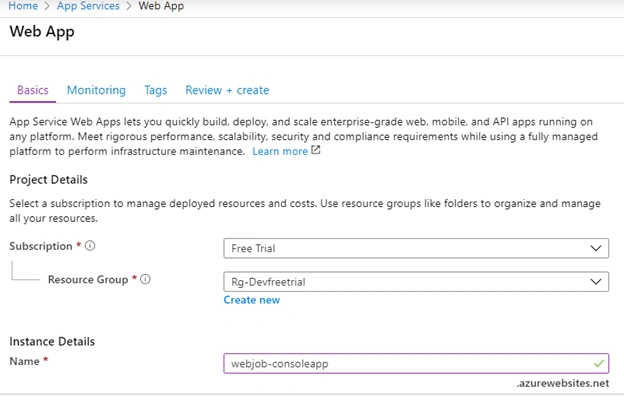Open the Review + create tab
The image size is (624, 400).
pyautogui.click(x=227, y=90)
